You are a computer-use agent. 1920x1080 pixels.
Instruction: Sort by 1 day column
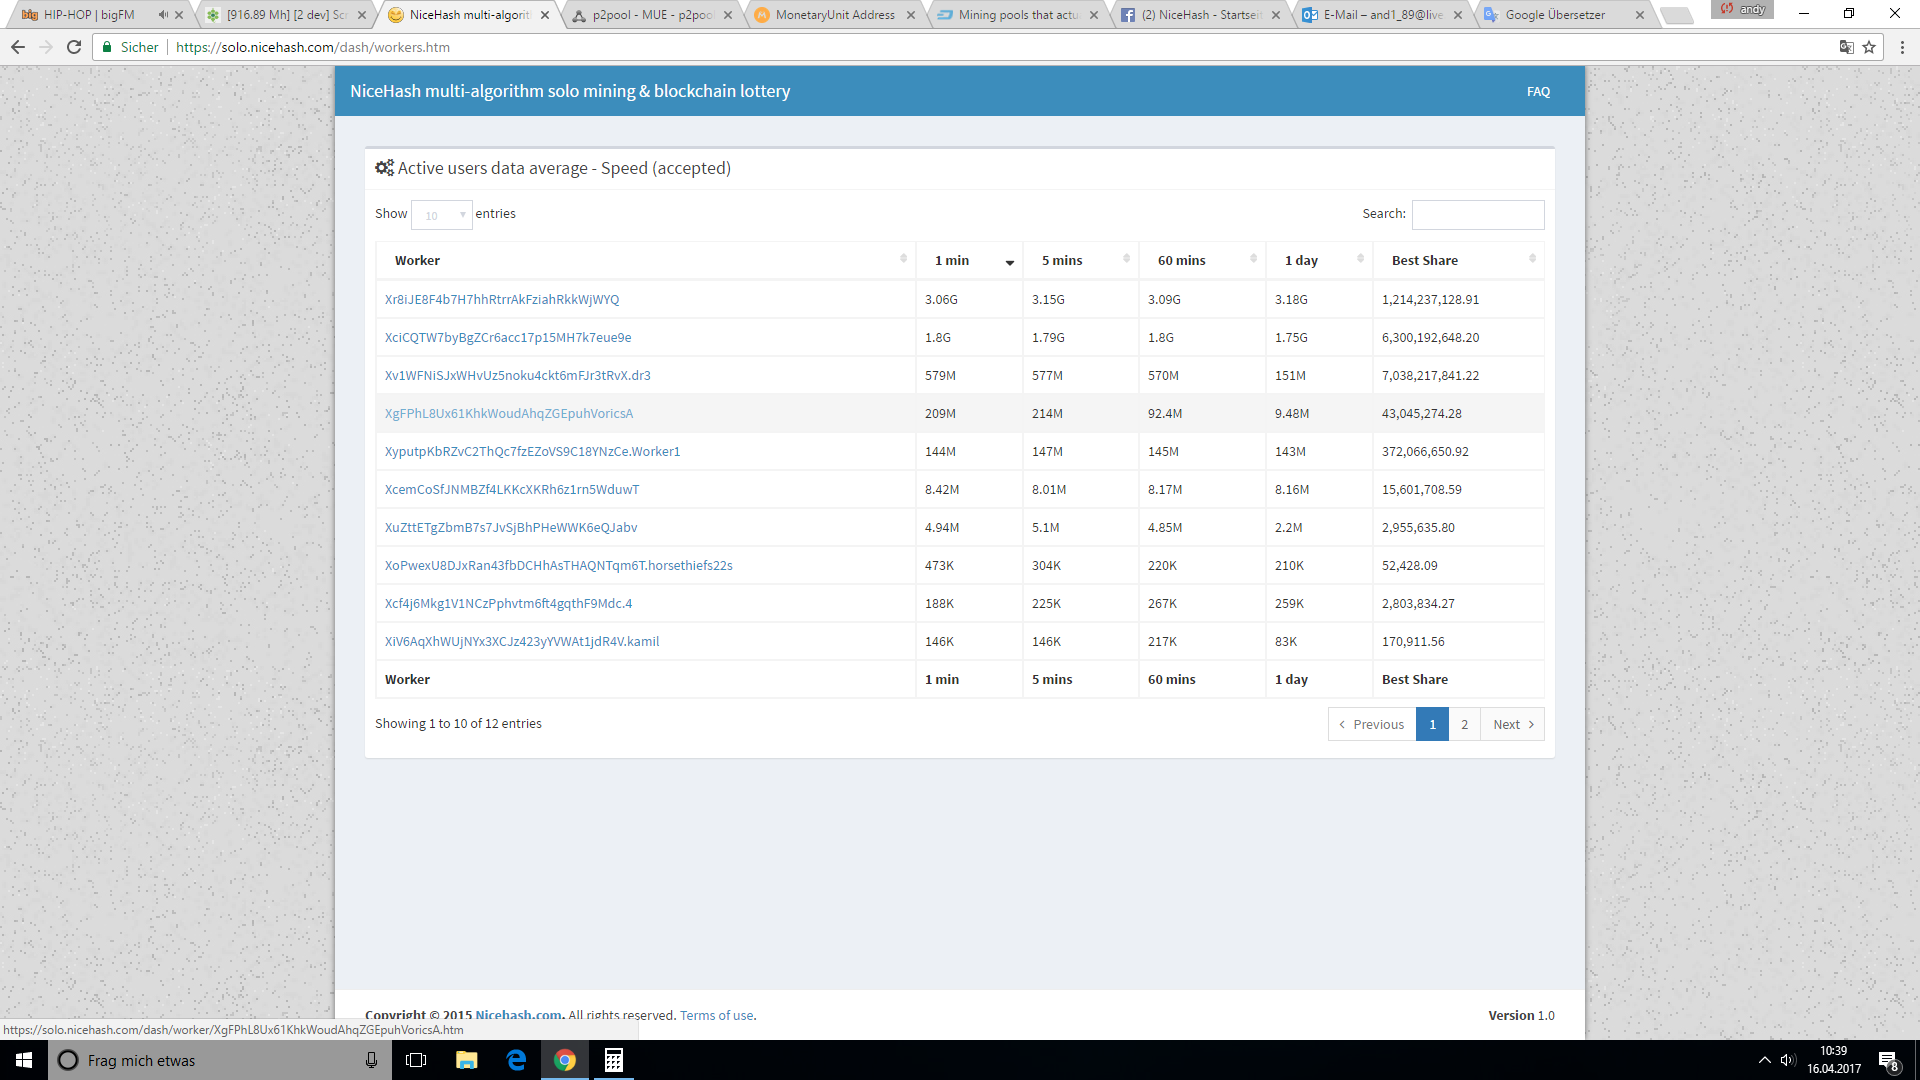pyautogui.click(x=1319, y=260)
